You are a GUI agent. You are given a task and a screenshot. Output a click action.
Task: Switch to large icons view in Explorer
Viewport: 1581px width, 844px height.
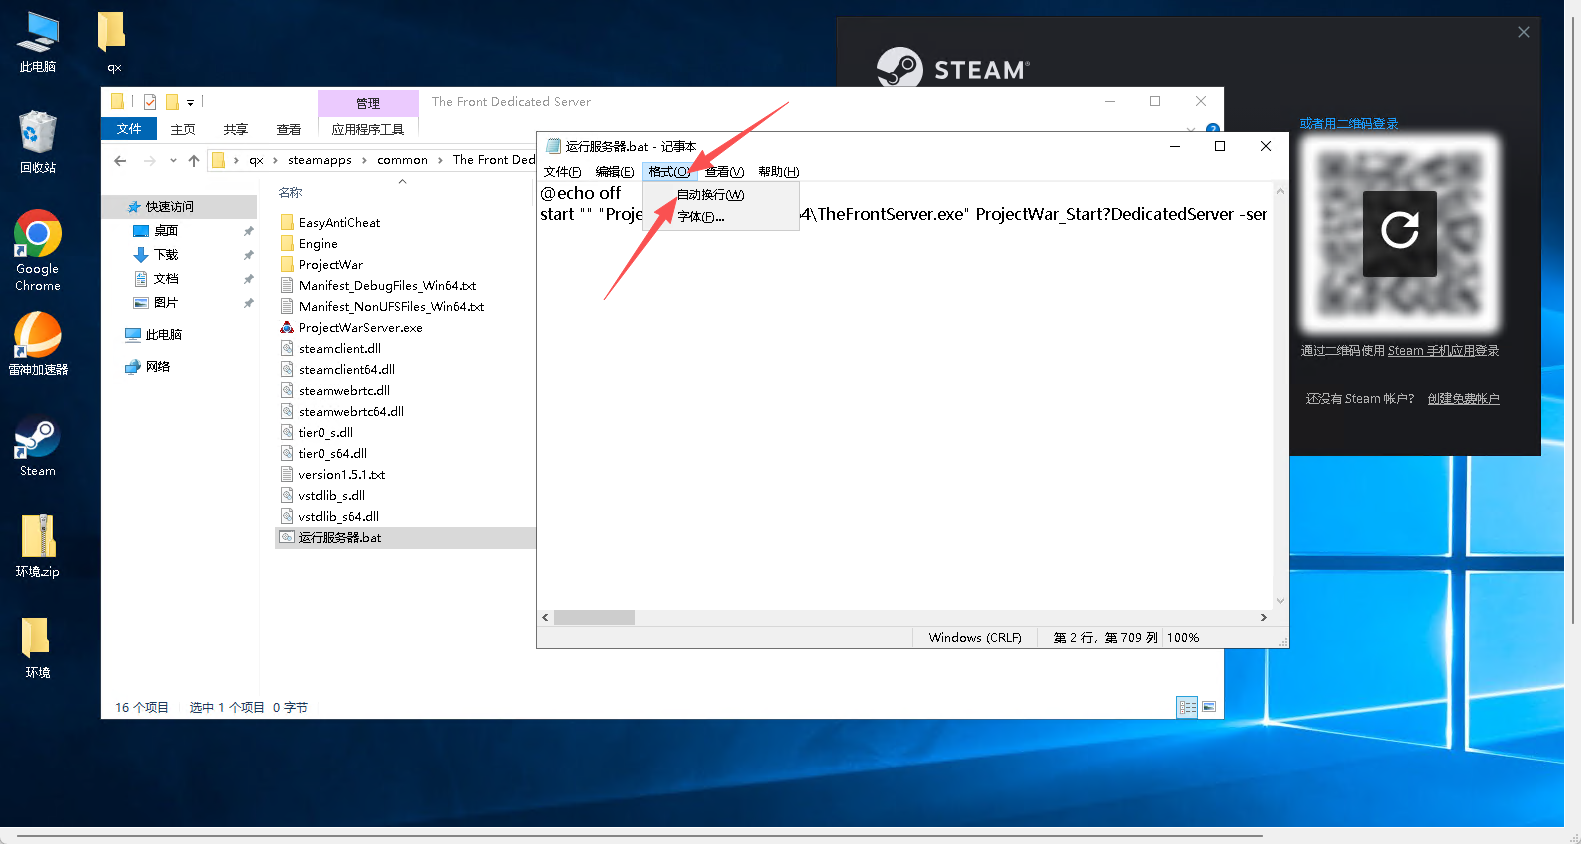click(x=1209, y=707)
